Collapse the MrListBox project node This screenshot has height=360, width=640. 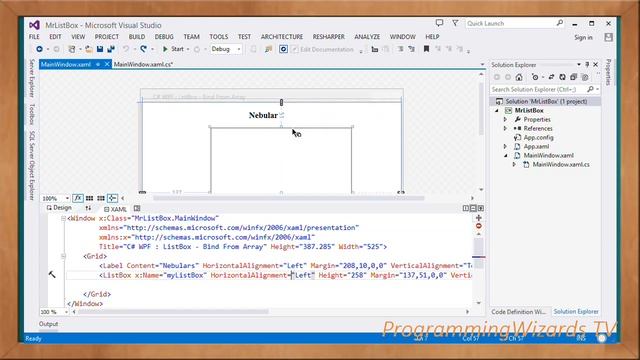(497, 111)
